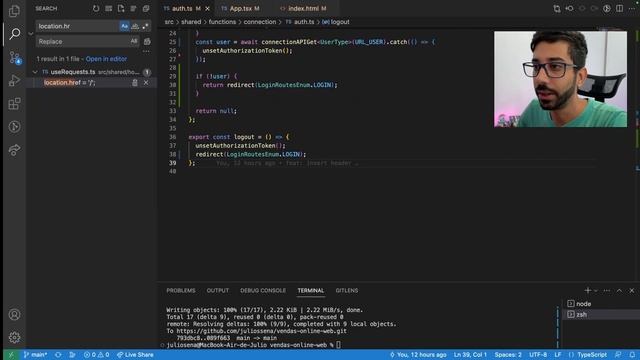The width and height of the screenshot is (640, 360).
Task: Open the DEBUG CONSOLE panel tab
Action: [263, 291]
